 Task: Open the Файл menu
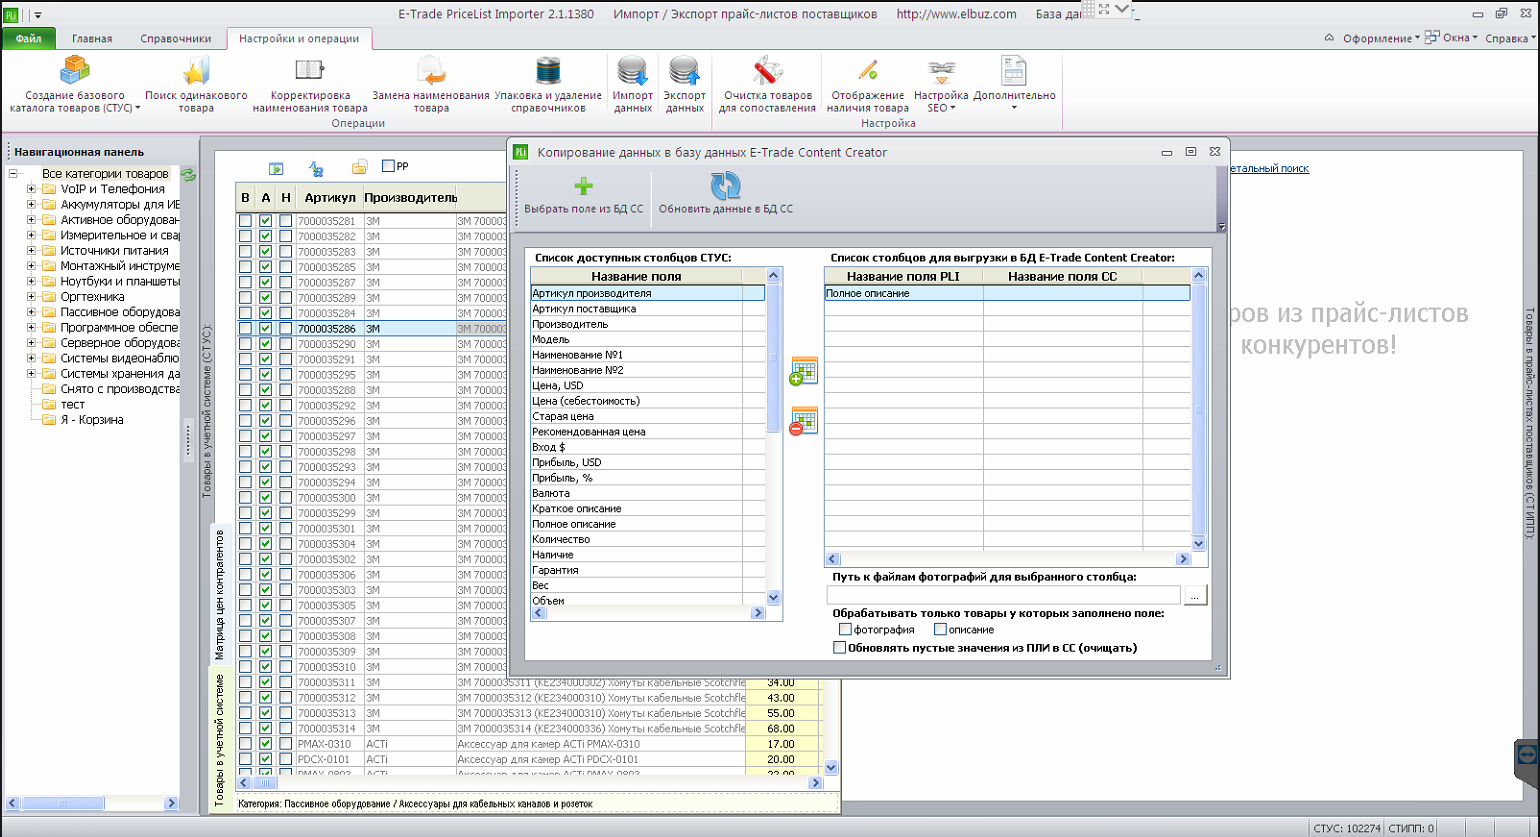pyautogui.click(x=28, y=39)
